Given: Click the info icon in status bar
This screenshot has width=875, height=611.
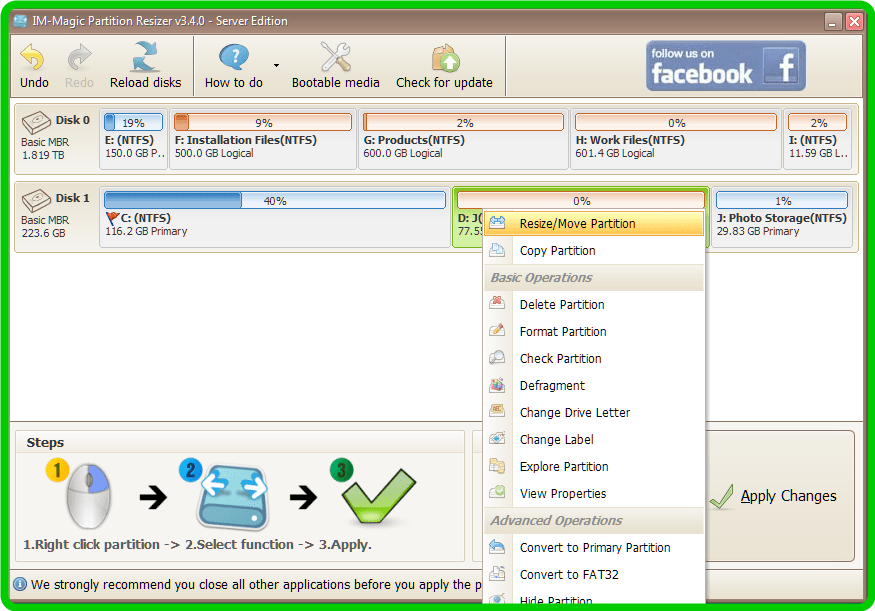Looking at the screenshot, I should [x=20, y=584].
